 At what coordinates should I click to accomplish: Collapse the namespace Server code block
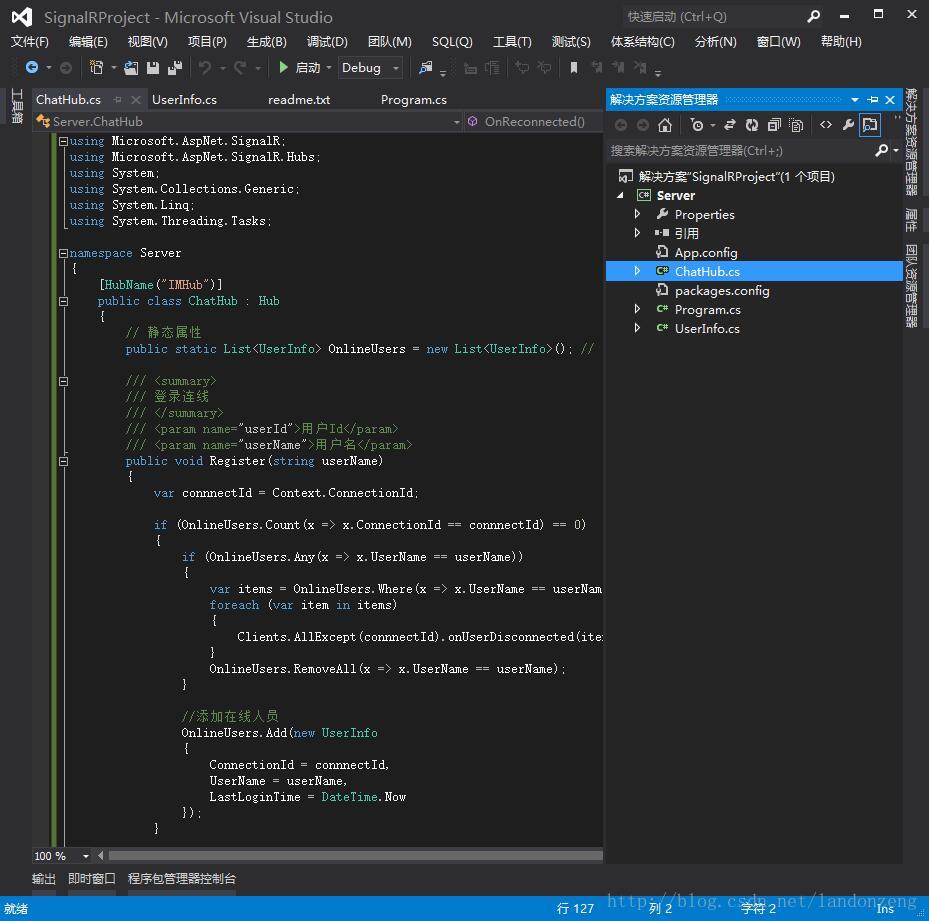63,253
